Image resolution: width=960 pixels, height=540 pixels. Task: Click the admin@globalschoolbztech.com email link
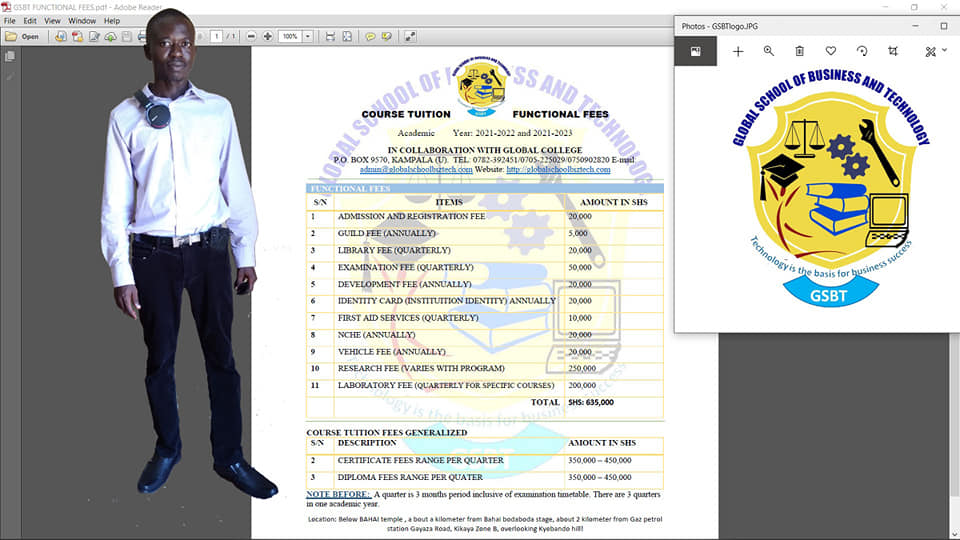[x=416, y=170]
